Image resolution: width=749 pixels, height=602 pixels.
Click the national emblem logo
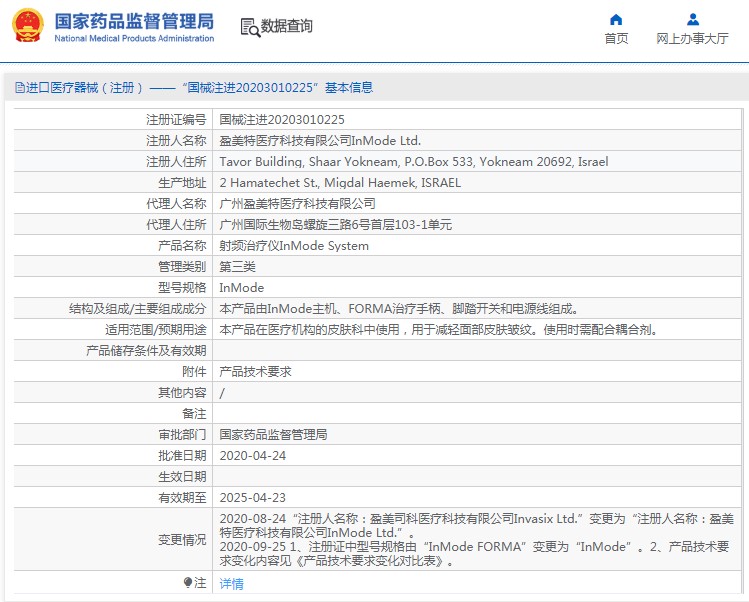click(28, 25)
